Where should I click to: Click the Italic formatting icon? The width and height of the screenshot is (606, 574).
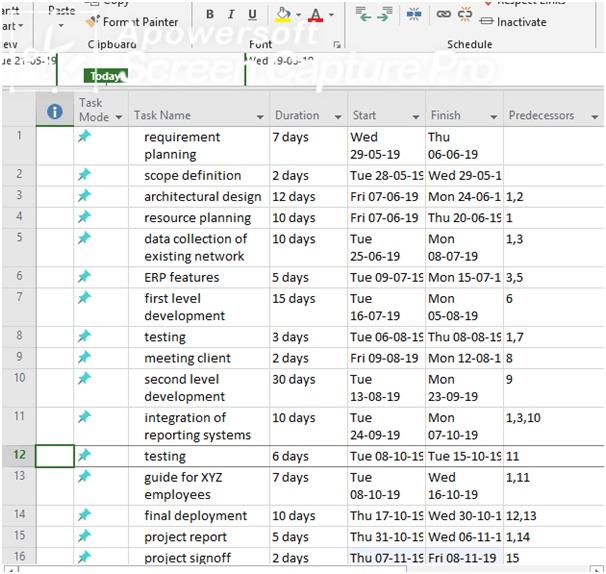point(231,15)
